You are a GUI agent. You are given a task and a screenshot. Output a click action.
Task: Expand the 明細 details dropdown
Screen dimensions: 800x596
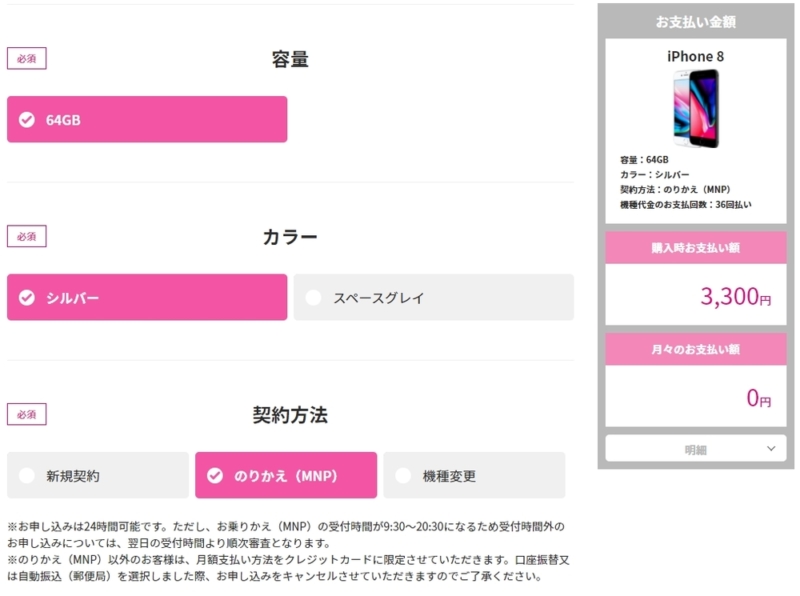click(x=696, y=449)
